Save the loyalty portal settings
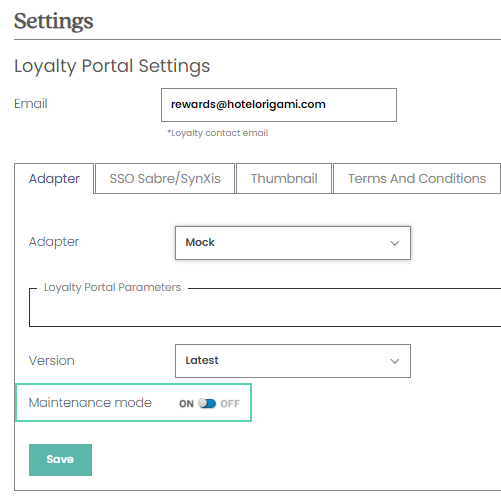This screenshot has height=502, width=501. click(x=60, y=460)
